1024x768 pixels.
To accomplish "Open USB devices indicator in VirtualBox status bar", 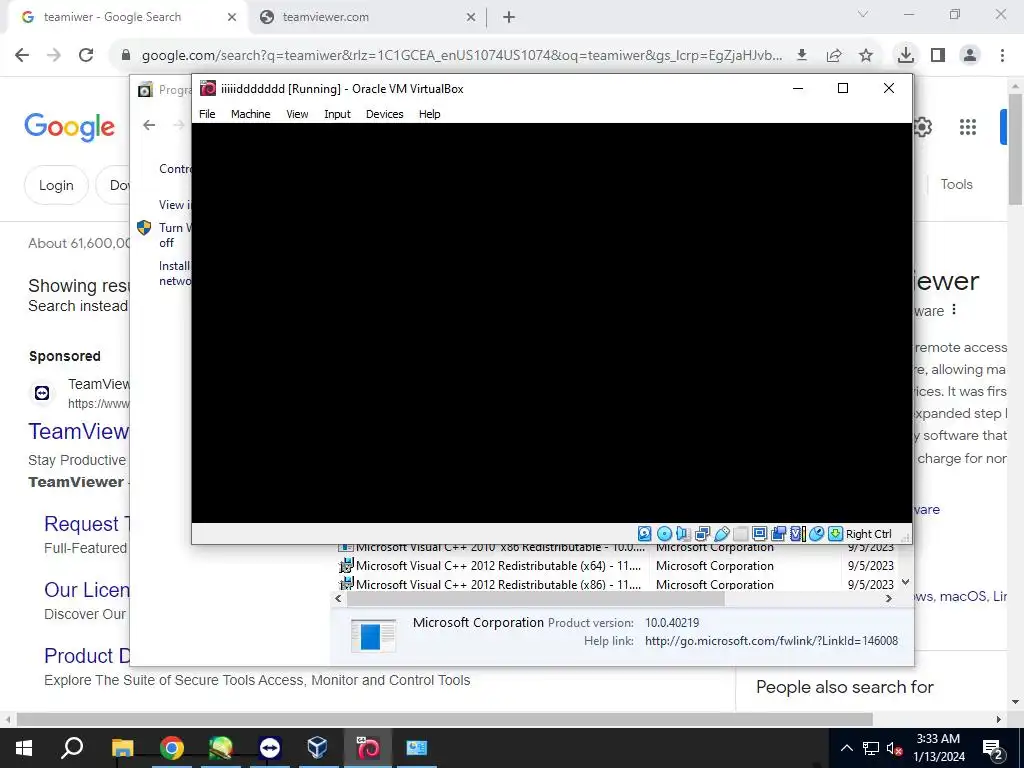I will [722, 534].
